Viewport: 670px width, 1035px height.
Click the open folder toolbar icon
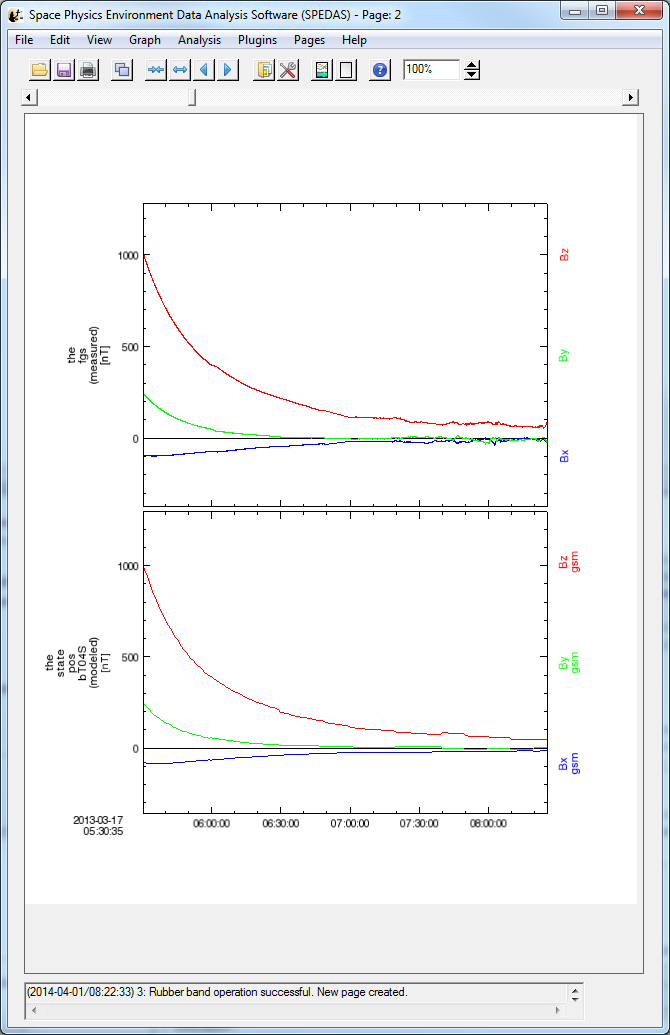pyautogui.click(x=40, y=70)
